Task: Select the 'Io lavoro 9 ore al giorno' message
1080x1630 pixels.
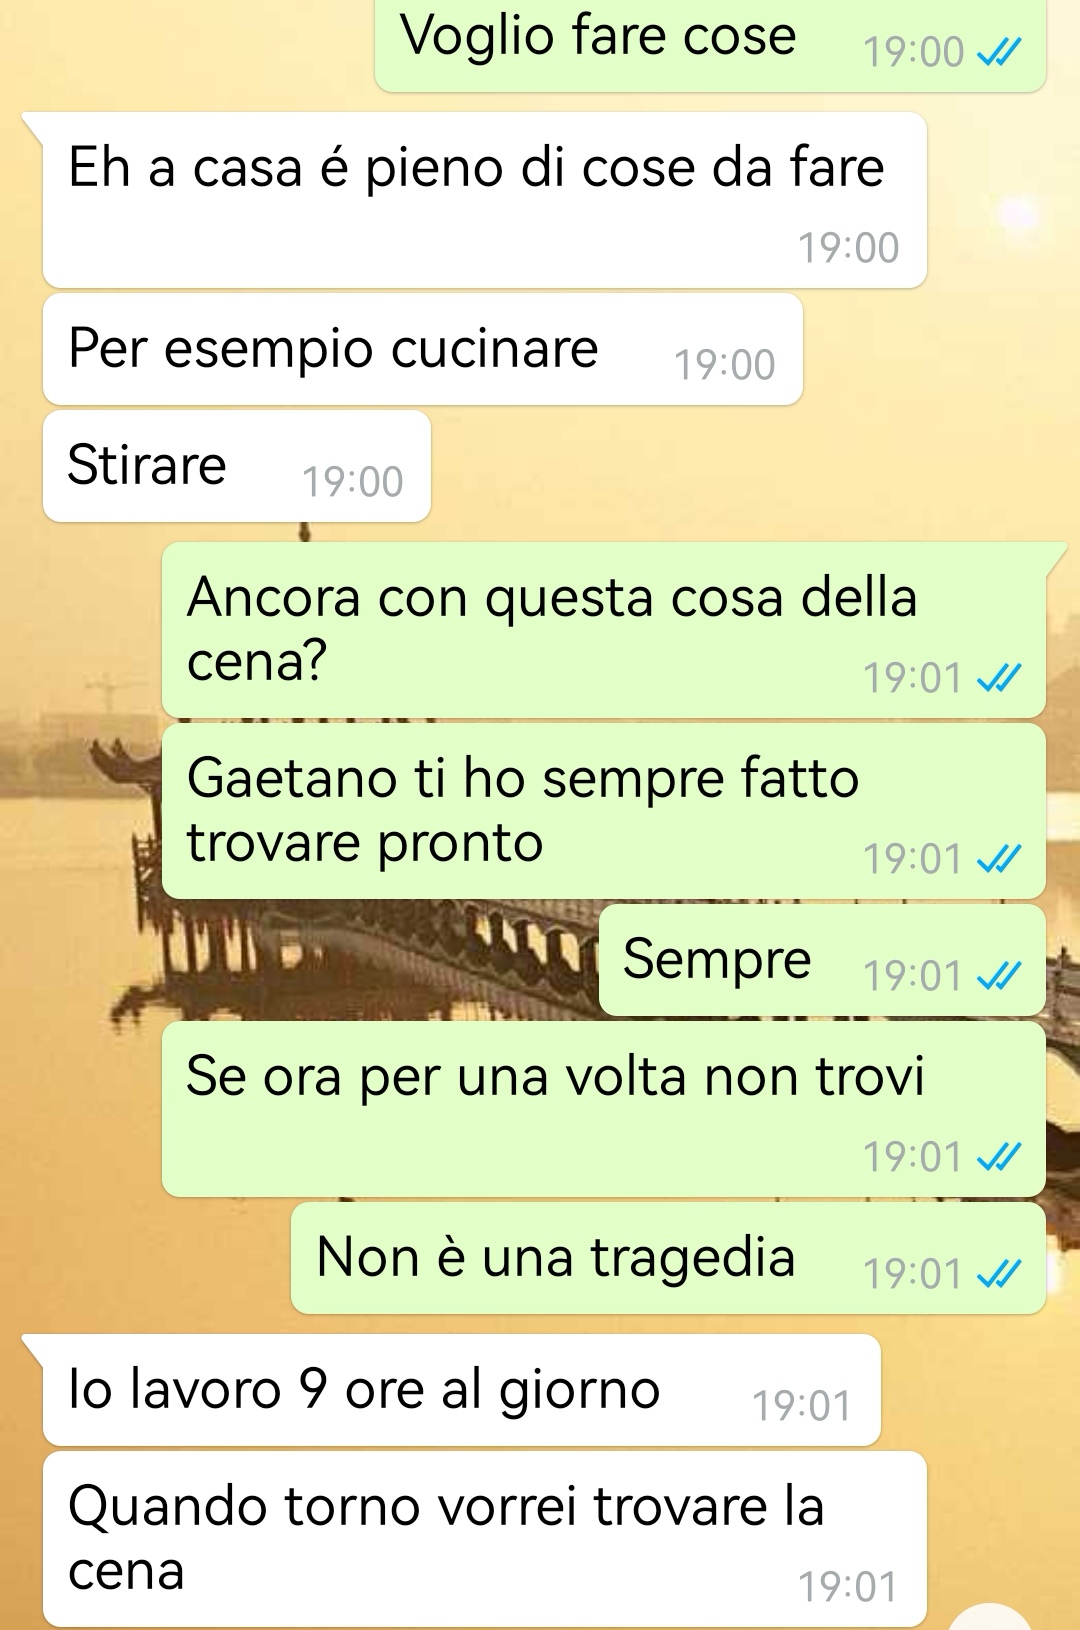Action: [462, 1390]
